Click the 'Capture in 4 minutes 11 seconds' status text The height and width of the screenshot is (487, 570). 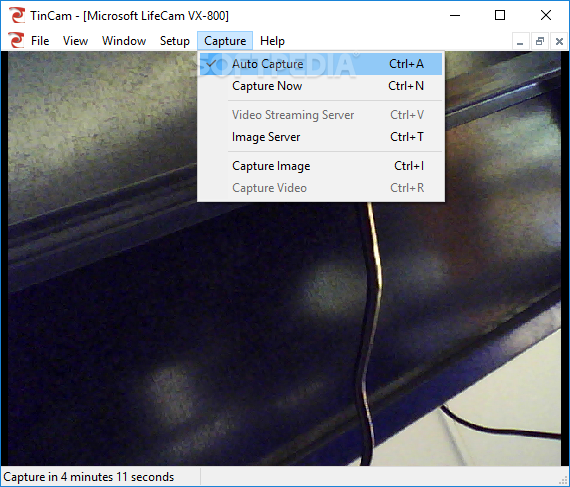89,477
